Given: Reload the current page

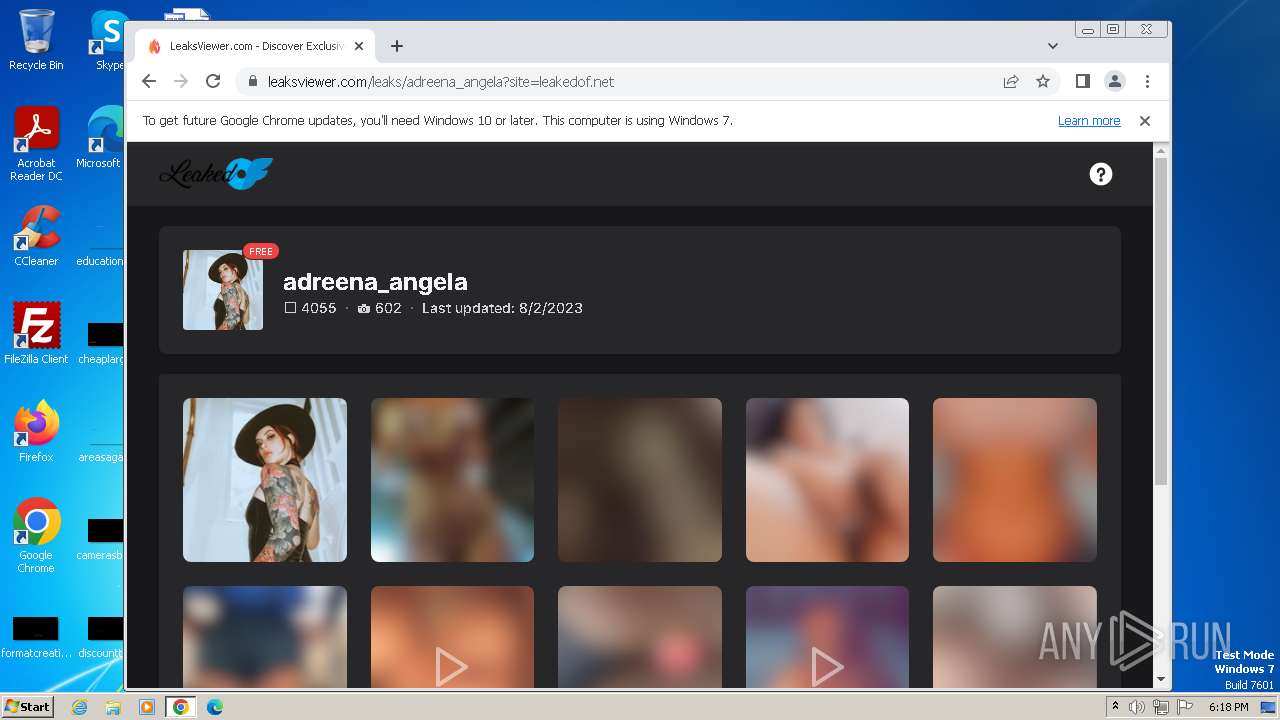Looking at the screenshot, I should (x=213, y=81).
